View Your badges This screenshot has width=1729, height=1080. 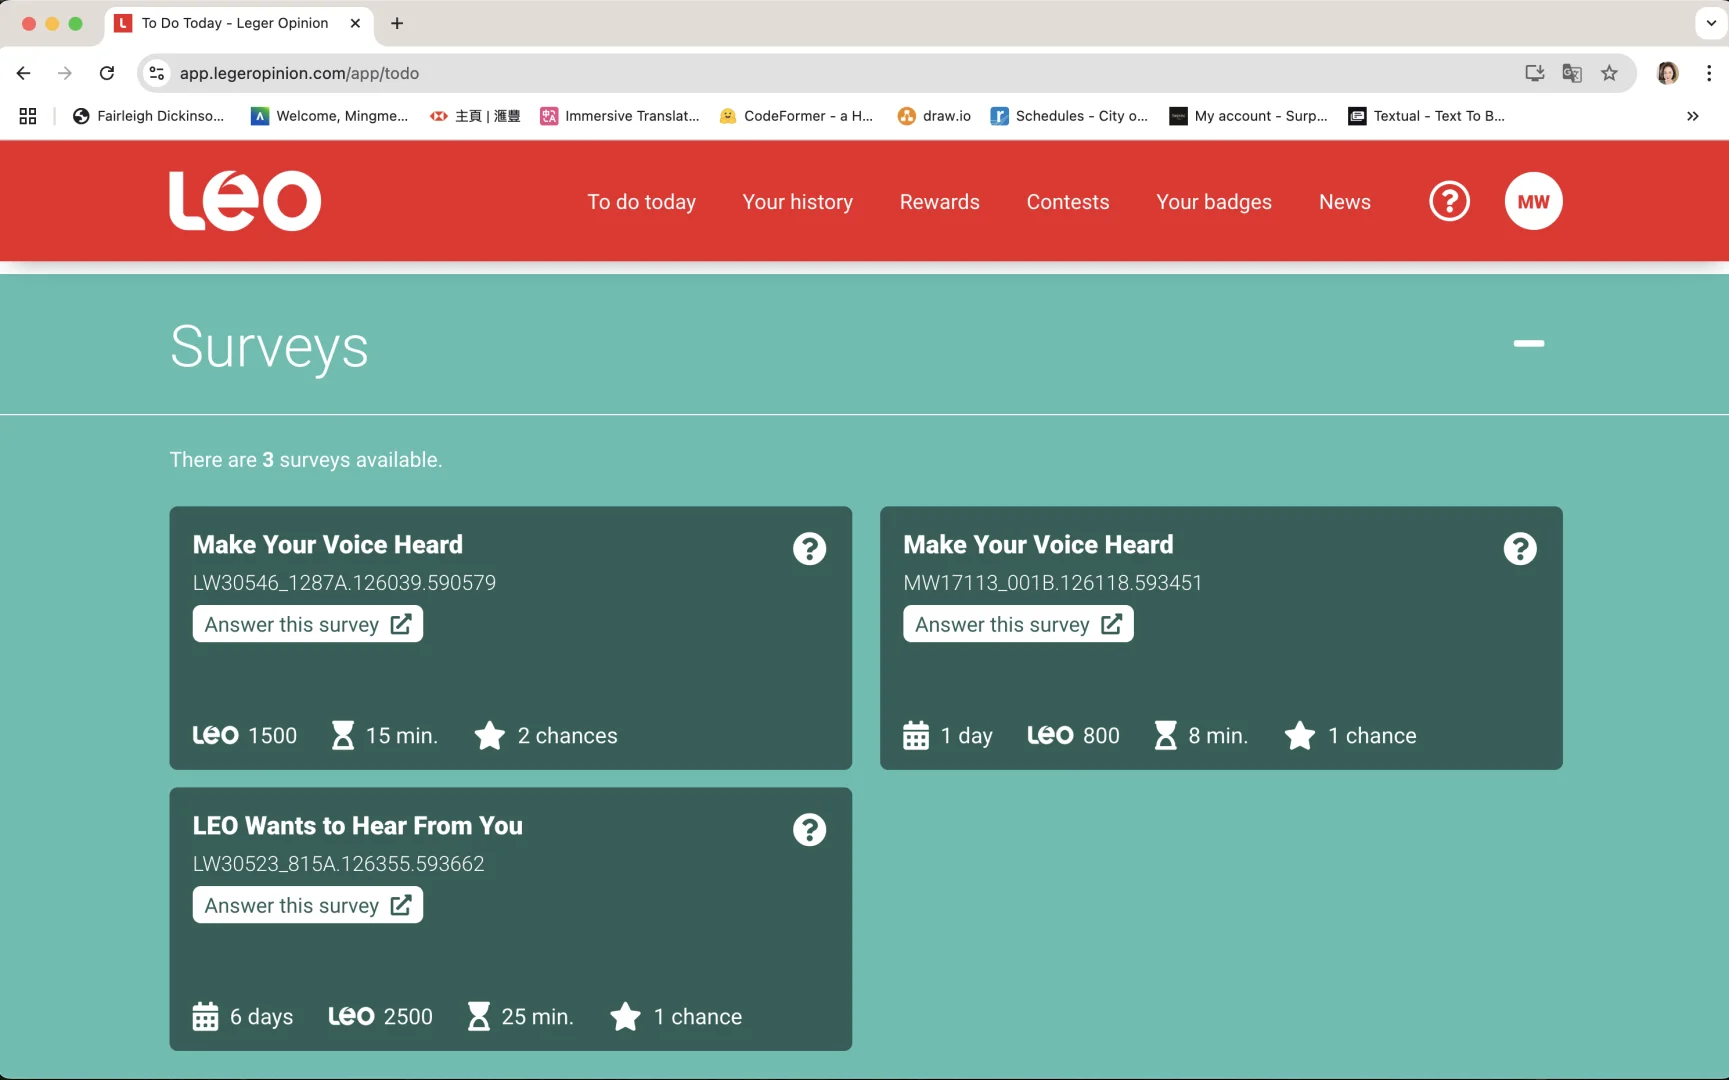coord(1213,202)
